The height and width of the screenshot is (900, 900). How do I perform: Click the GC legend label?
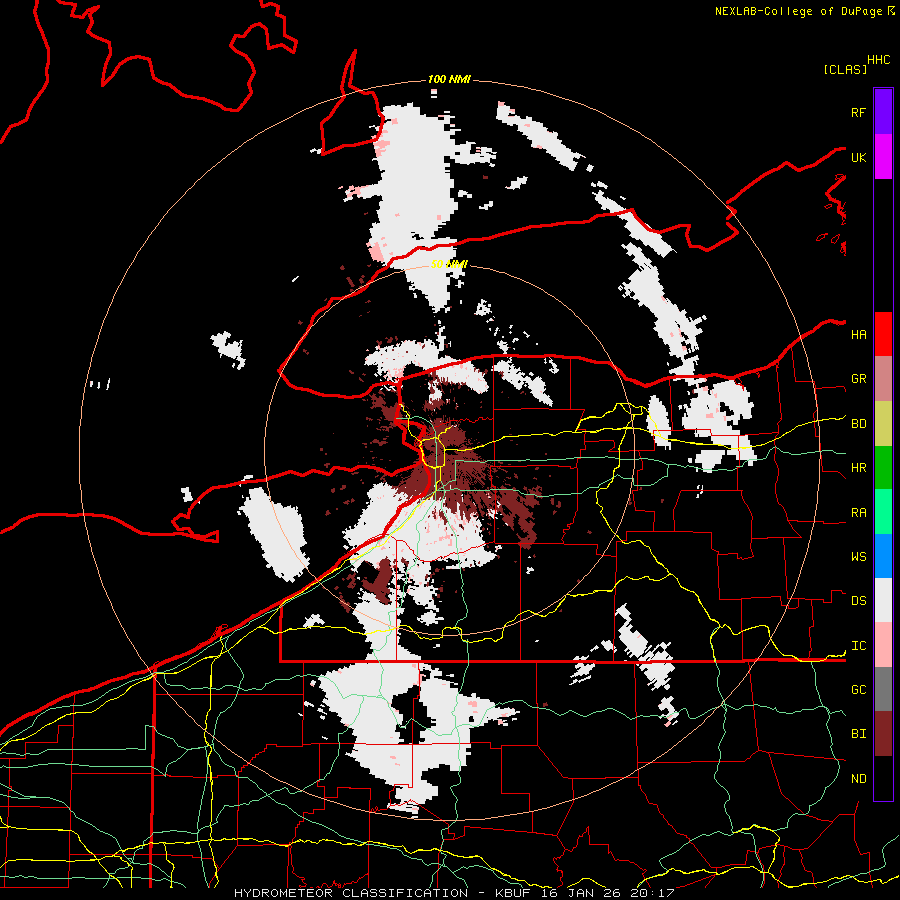point(858,690)
